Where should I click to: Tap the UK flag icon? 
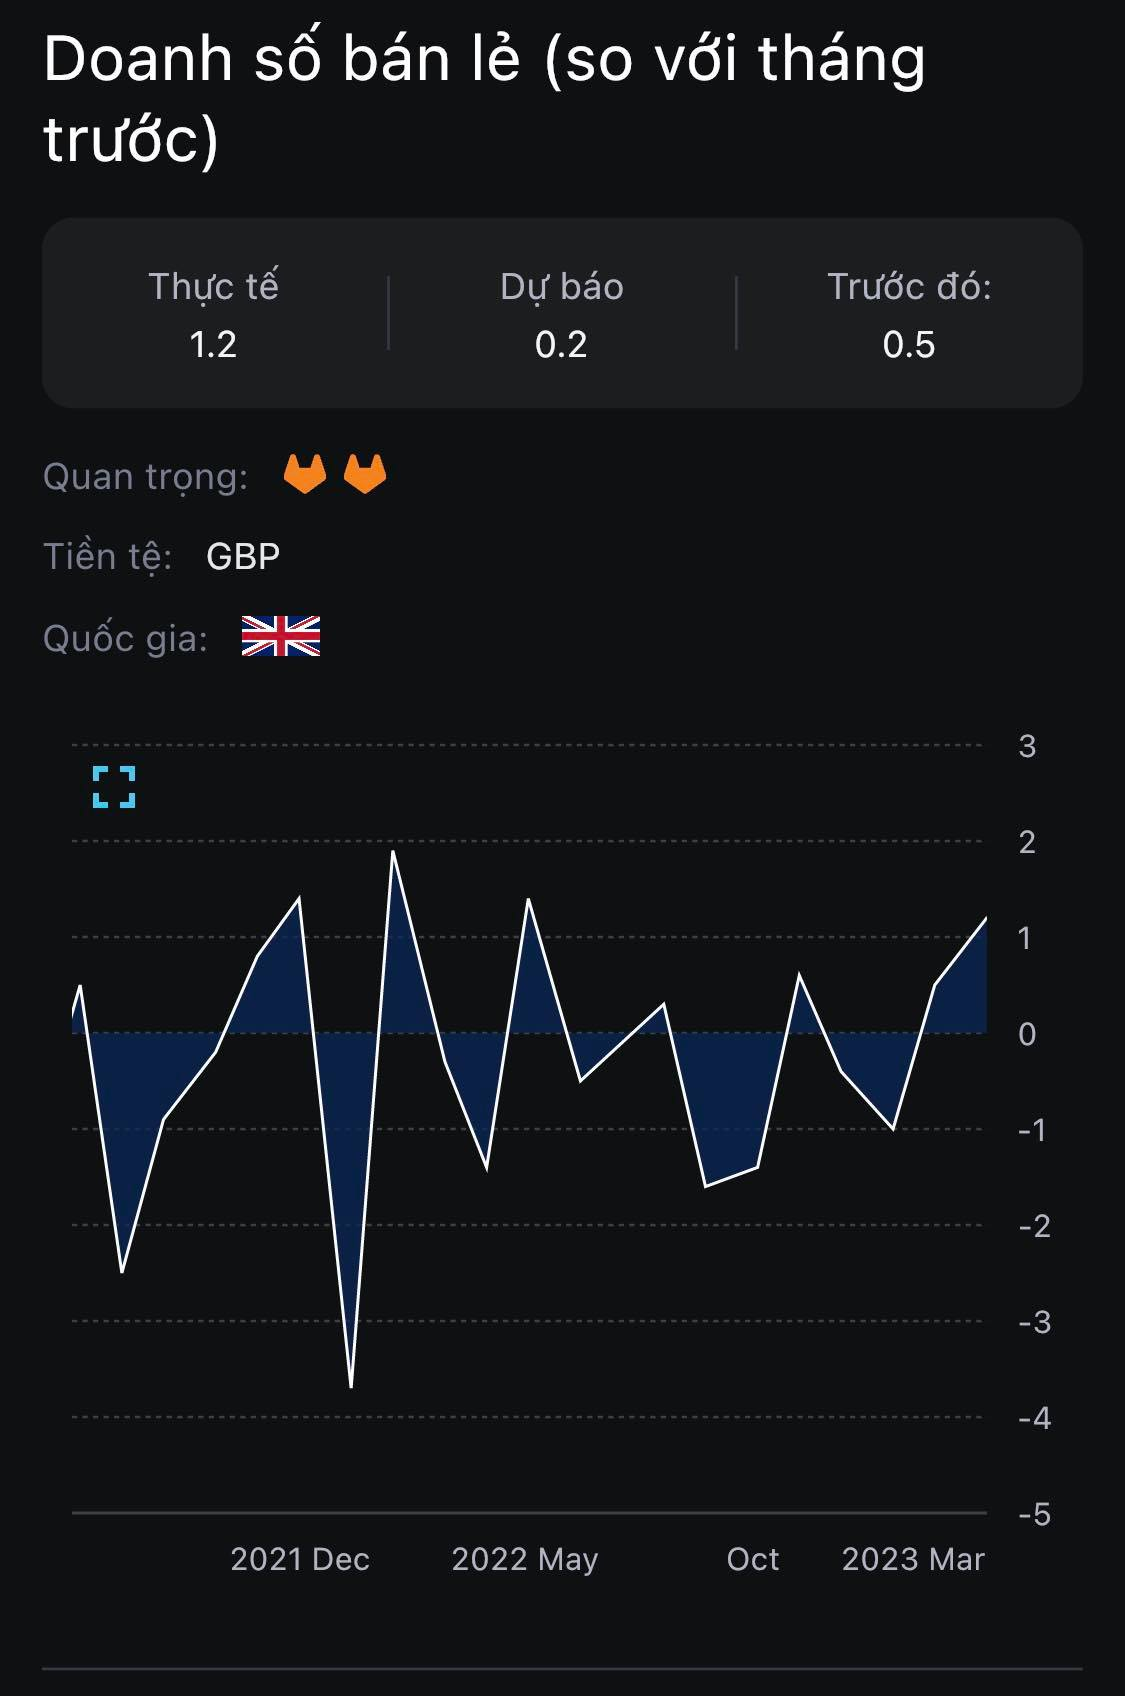click(281, 636)
